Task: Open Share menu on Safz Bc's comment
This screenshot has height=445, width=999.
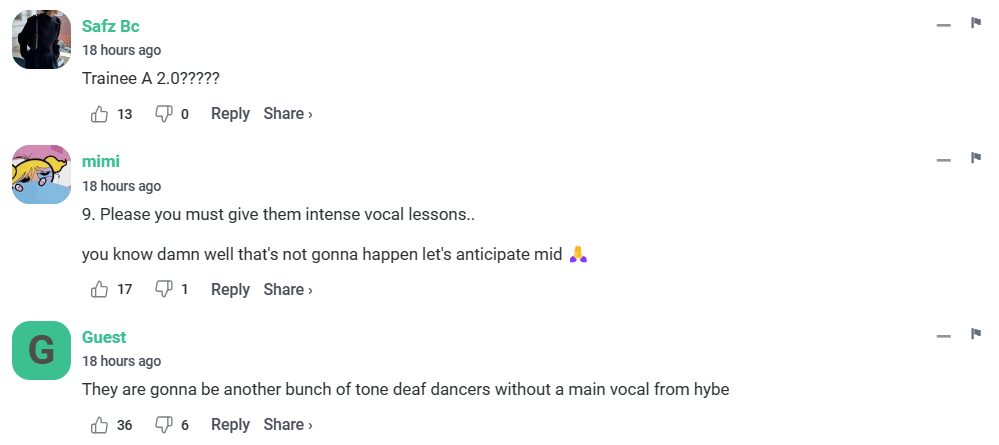Action: point(288,114)
